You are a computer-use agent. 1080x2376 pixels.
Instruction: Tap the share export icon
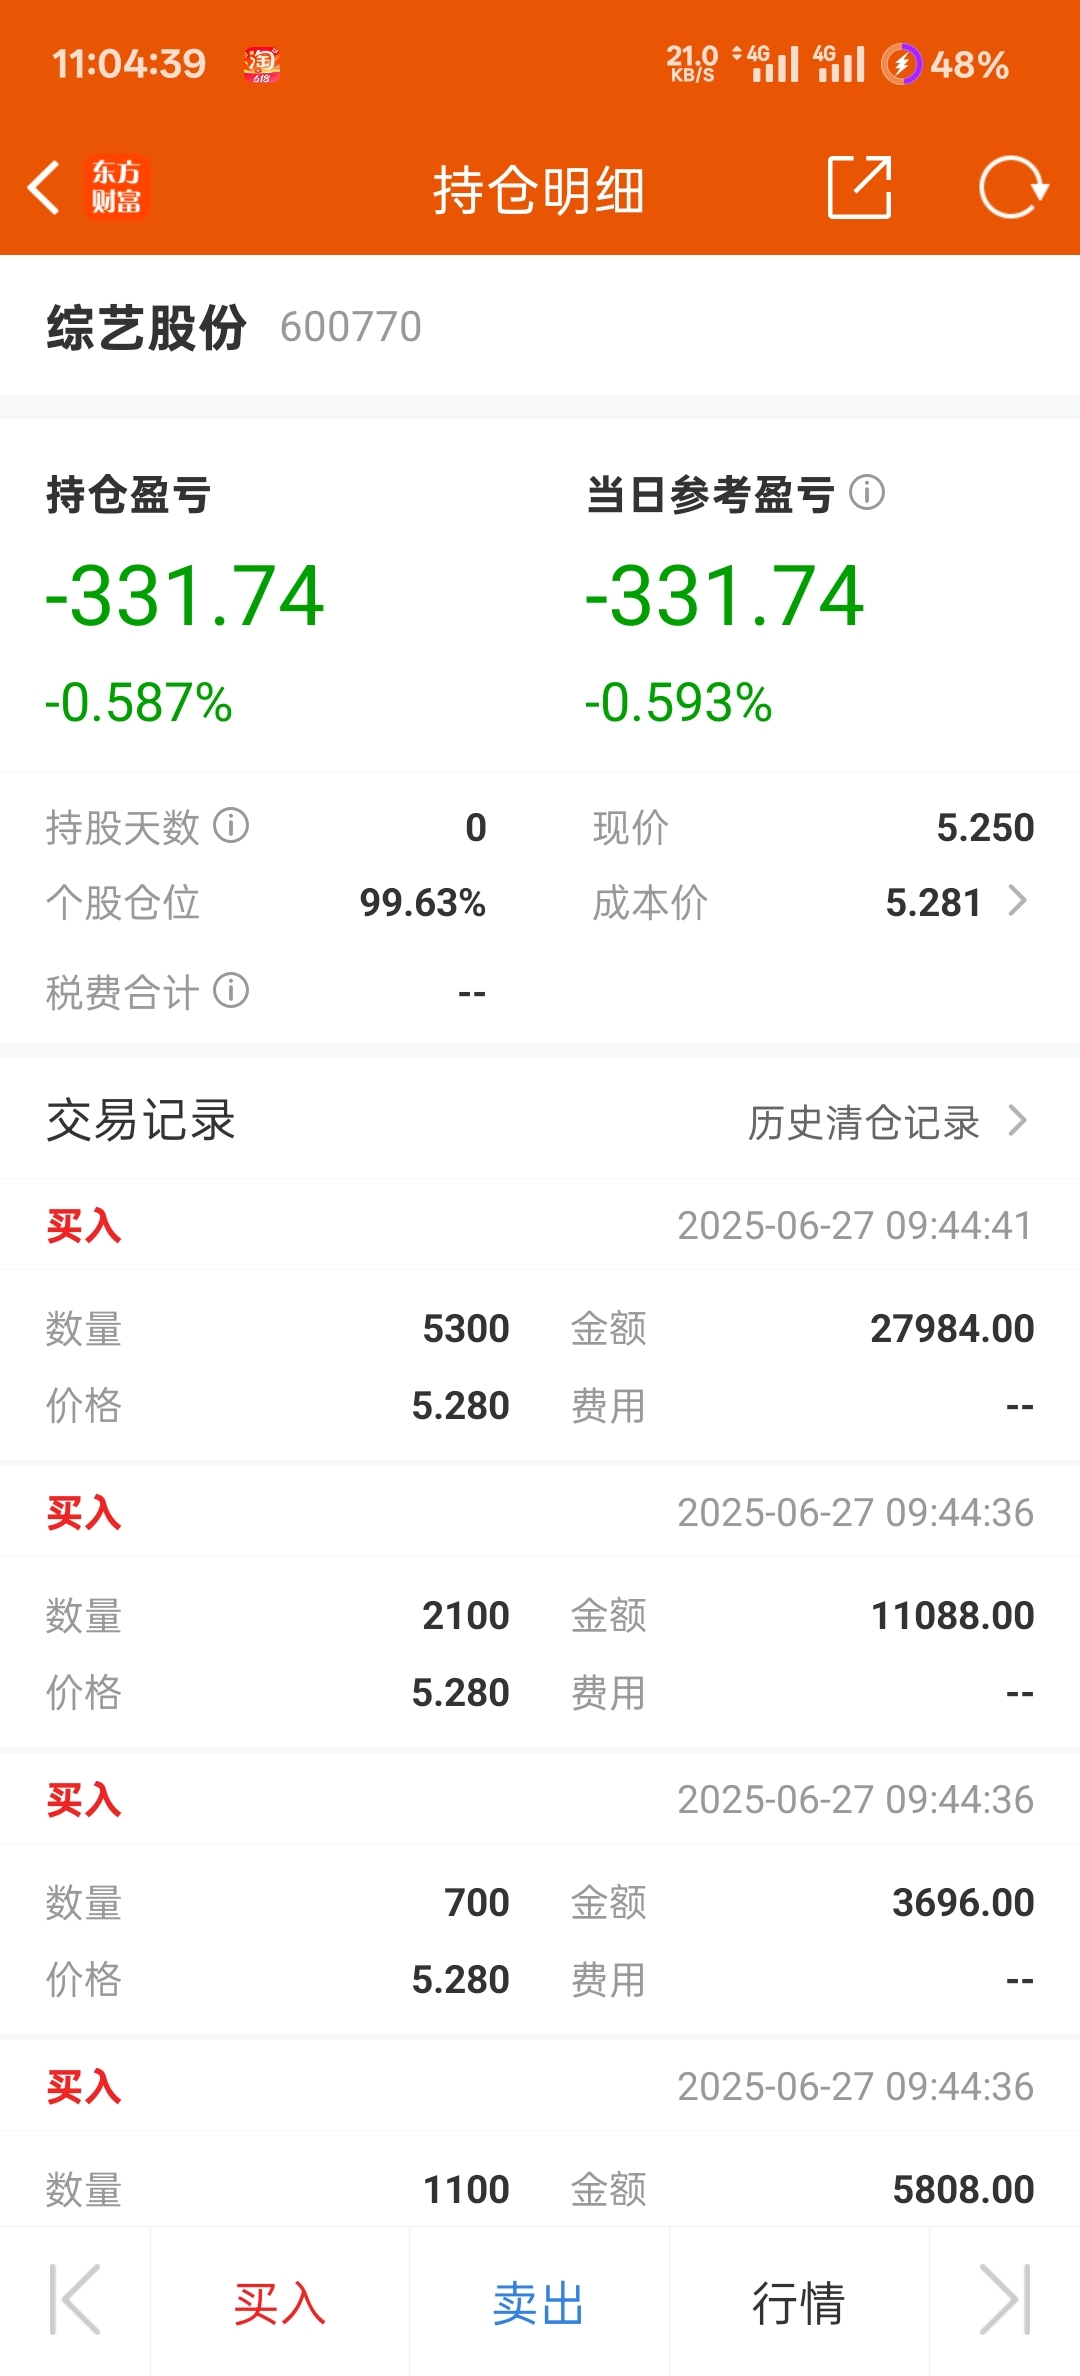click(x=860, y=187)
